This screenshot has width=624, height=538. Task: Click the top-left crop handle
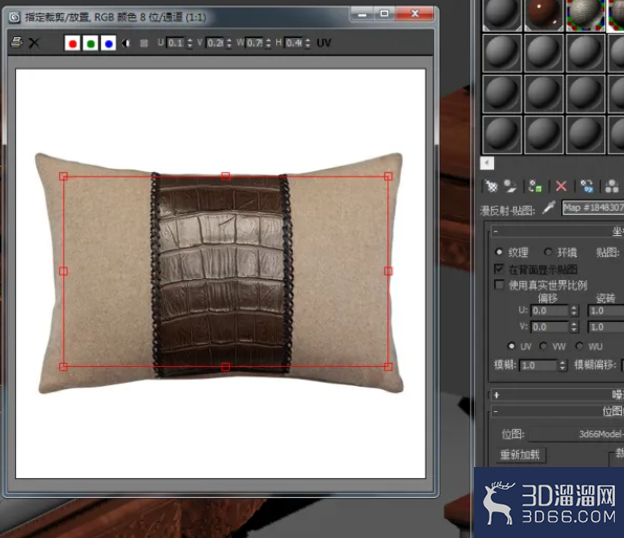click(63, 176)
